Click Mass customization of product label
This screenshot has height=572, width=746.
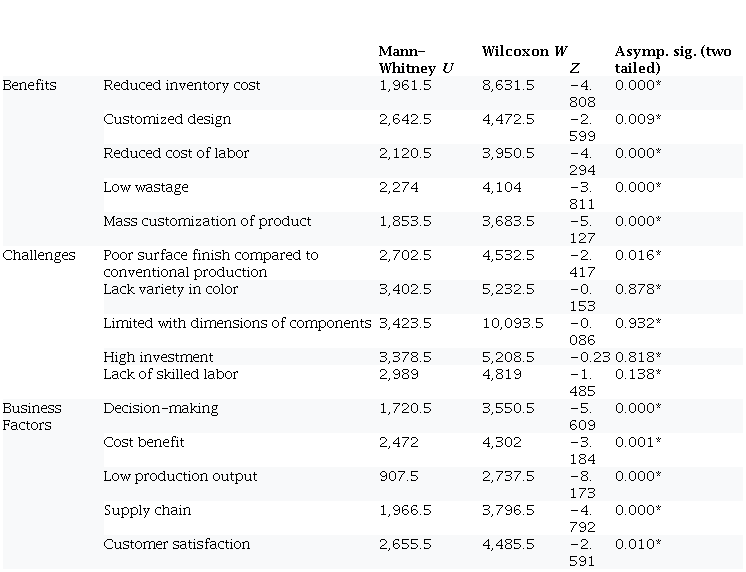click(207, 222)
